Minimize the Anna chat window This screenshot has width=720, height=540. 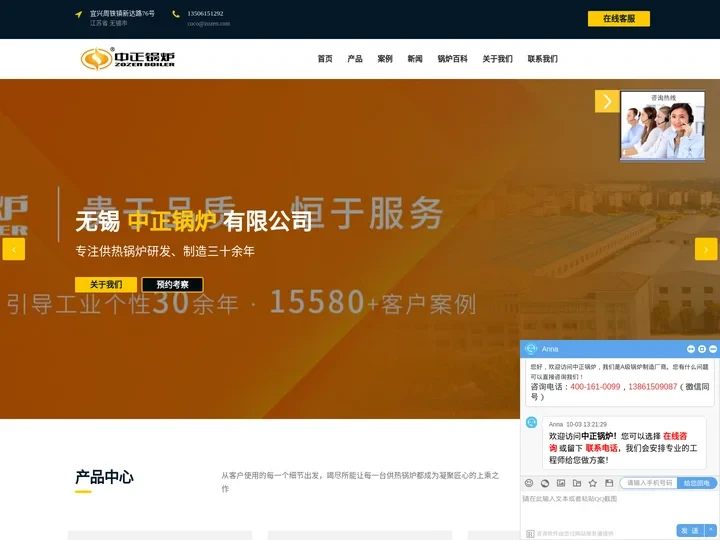click(713, 349)
